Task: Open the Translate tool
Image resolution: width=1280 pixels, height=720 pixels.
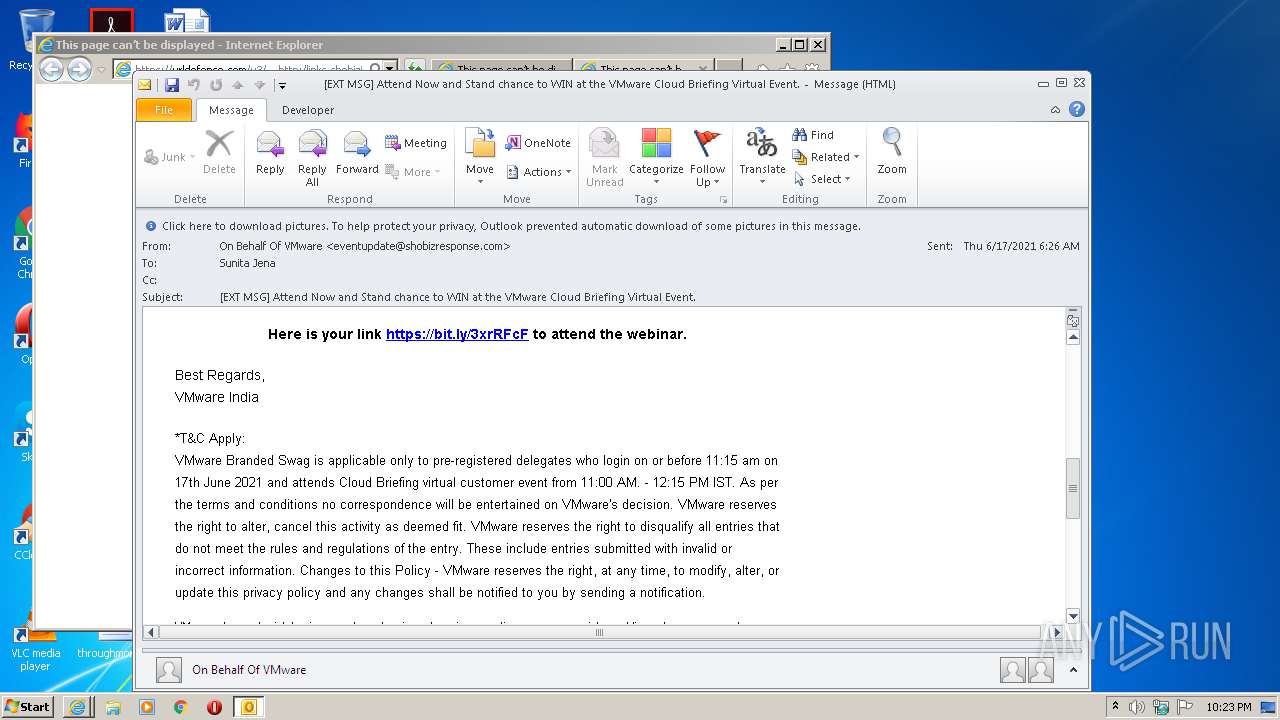Action: tap(762, 158)
